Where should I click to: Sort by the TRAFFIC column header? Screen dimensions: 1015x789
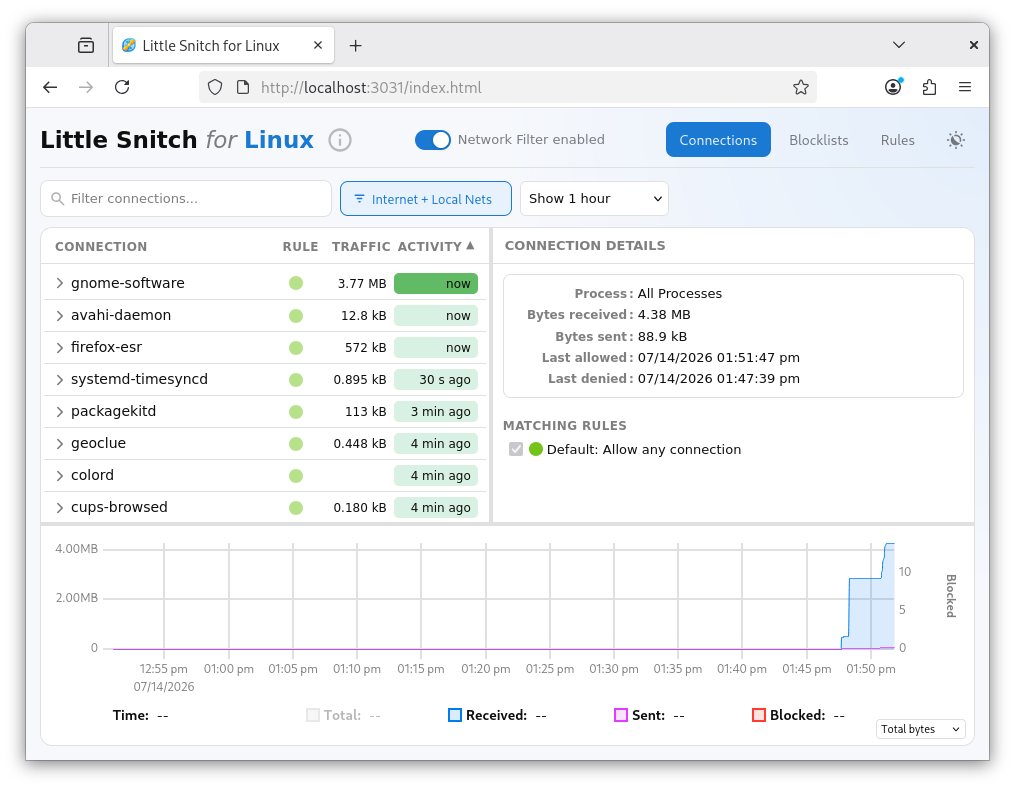[361, 247]
